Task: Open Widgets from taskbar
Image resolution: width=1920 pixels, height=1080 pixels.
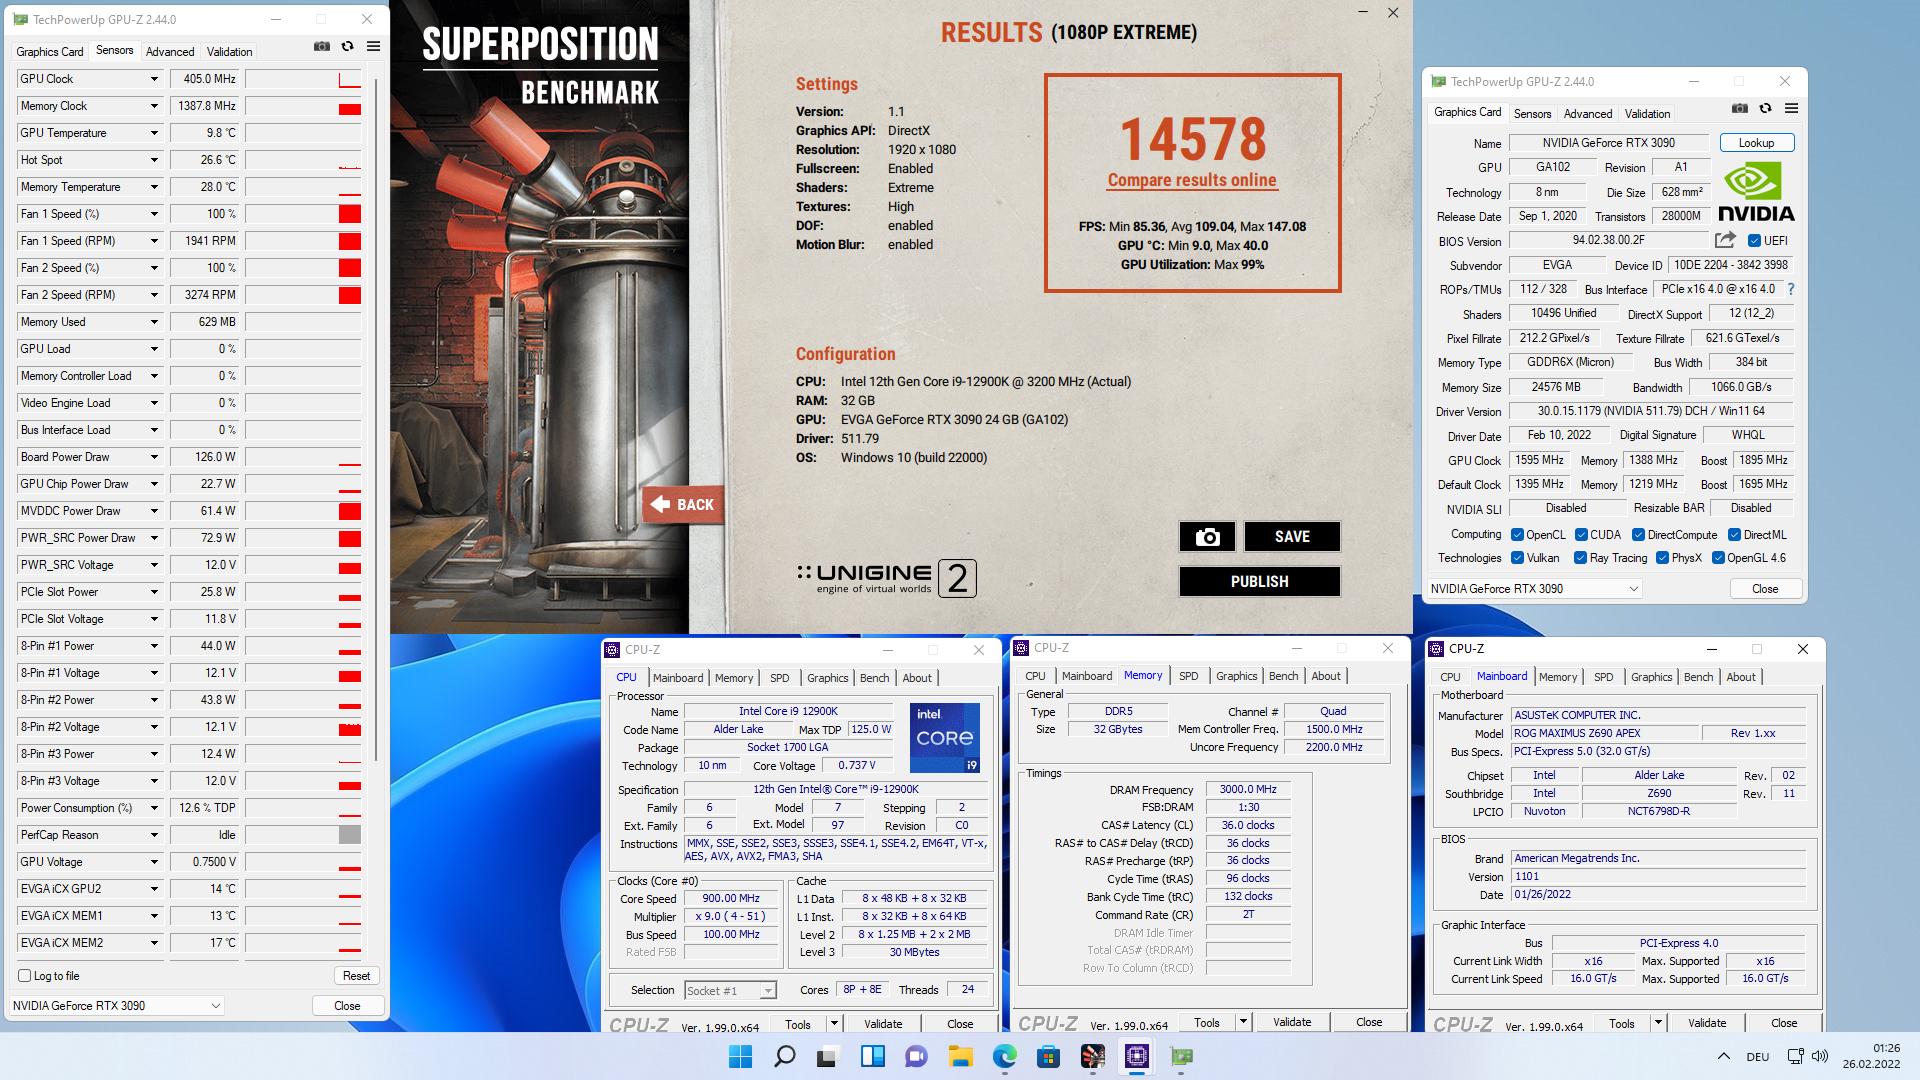Action: coord(872,1056)
